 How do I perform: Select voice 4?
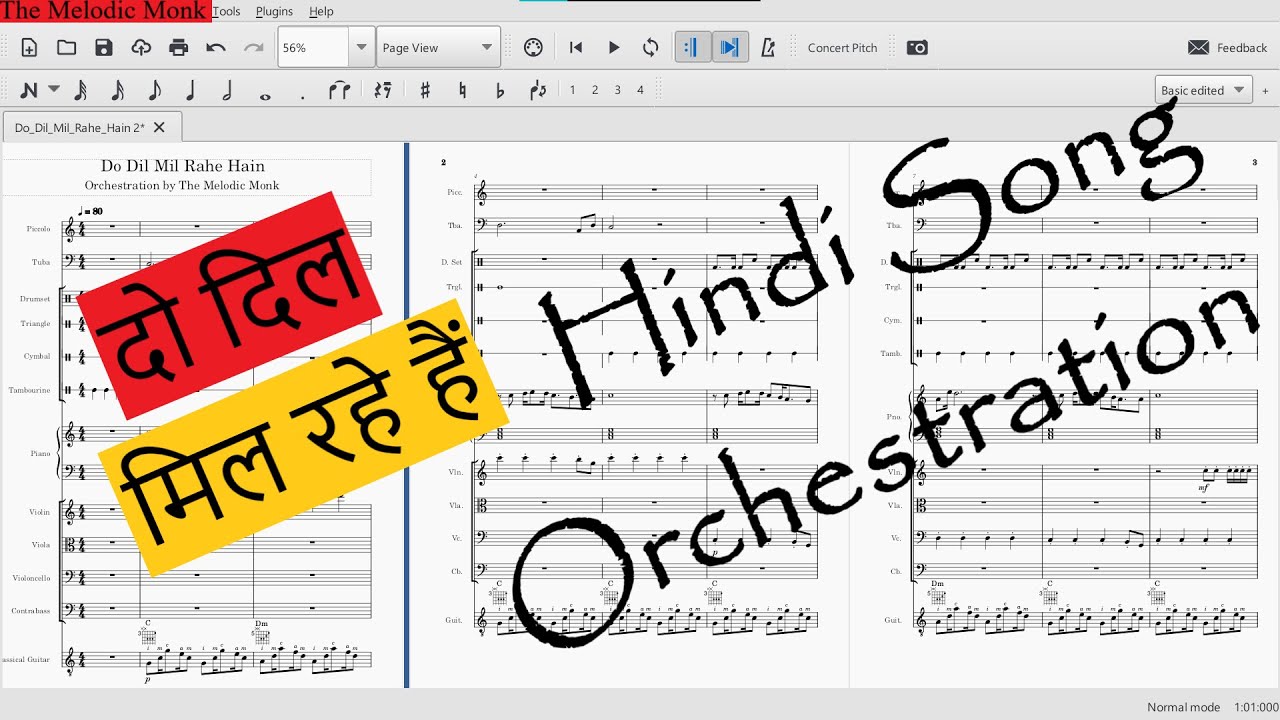pos(640,90)
